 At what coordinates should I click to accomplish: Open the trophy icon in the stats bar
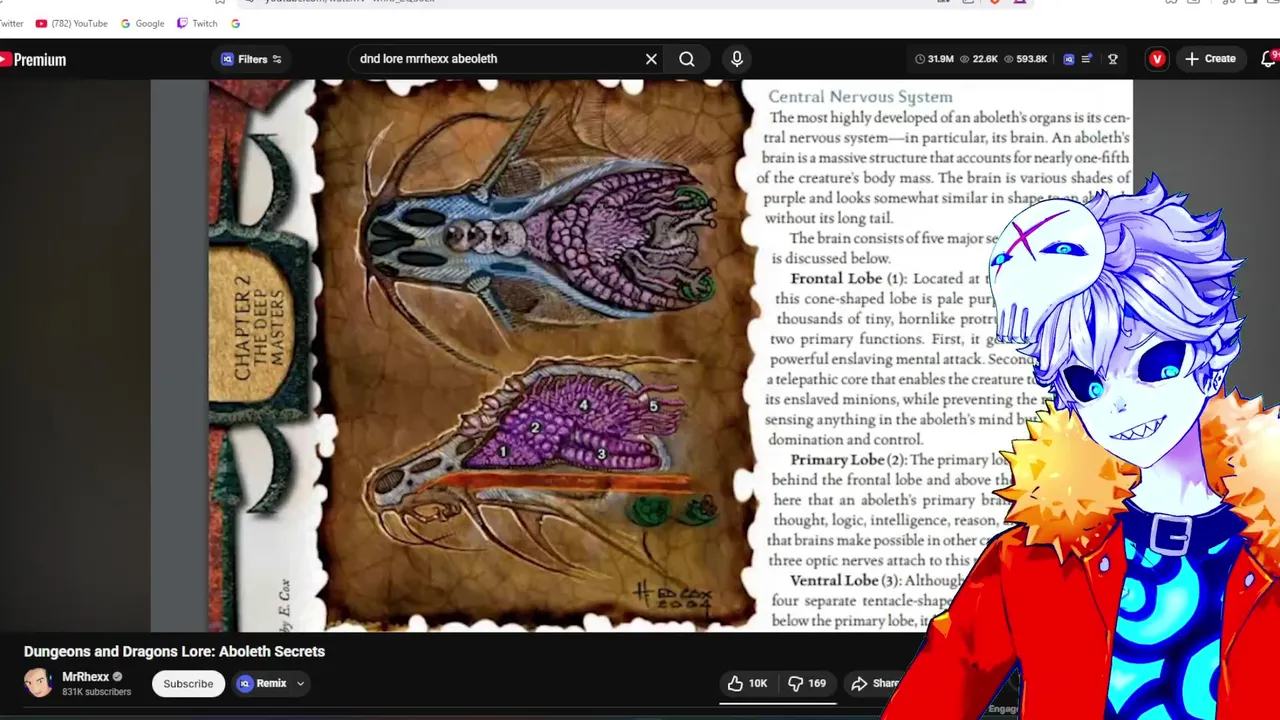tap(1113, 59)
